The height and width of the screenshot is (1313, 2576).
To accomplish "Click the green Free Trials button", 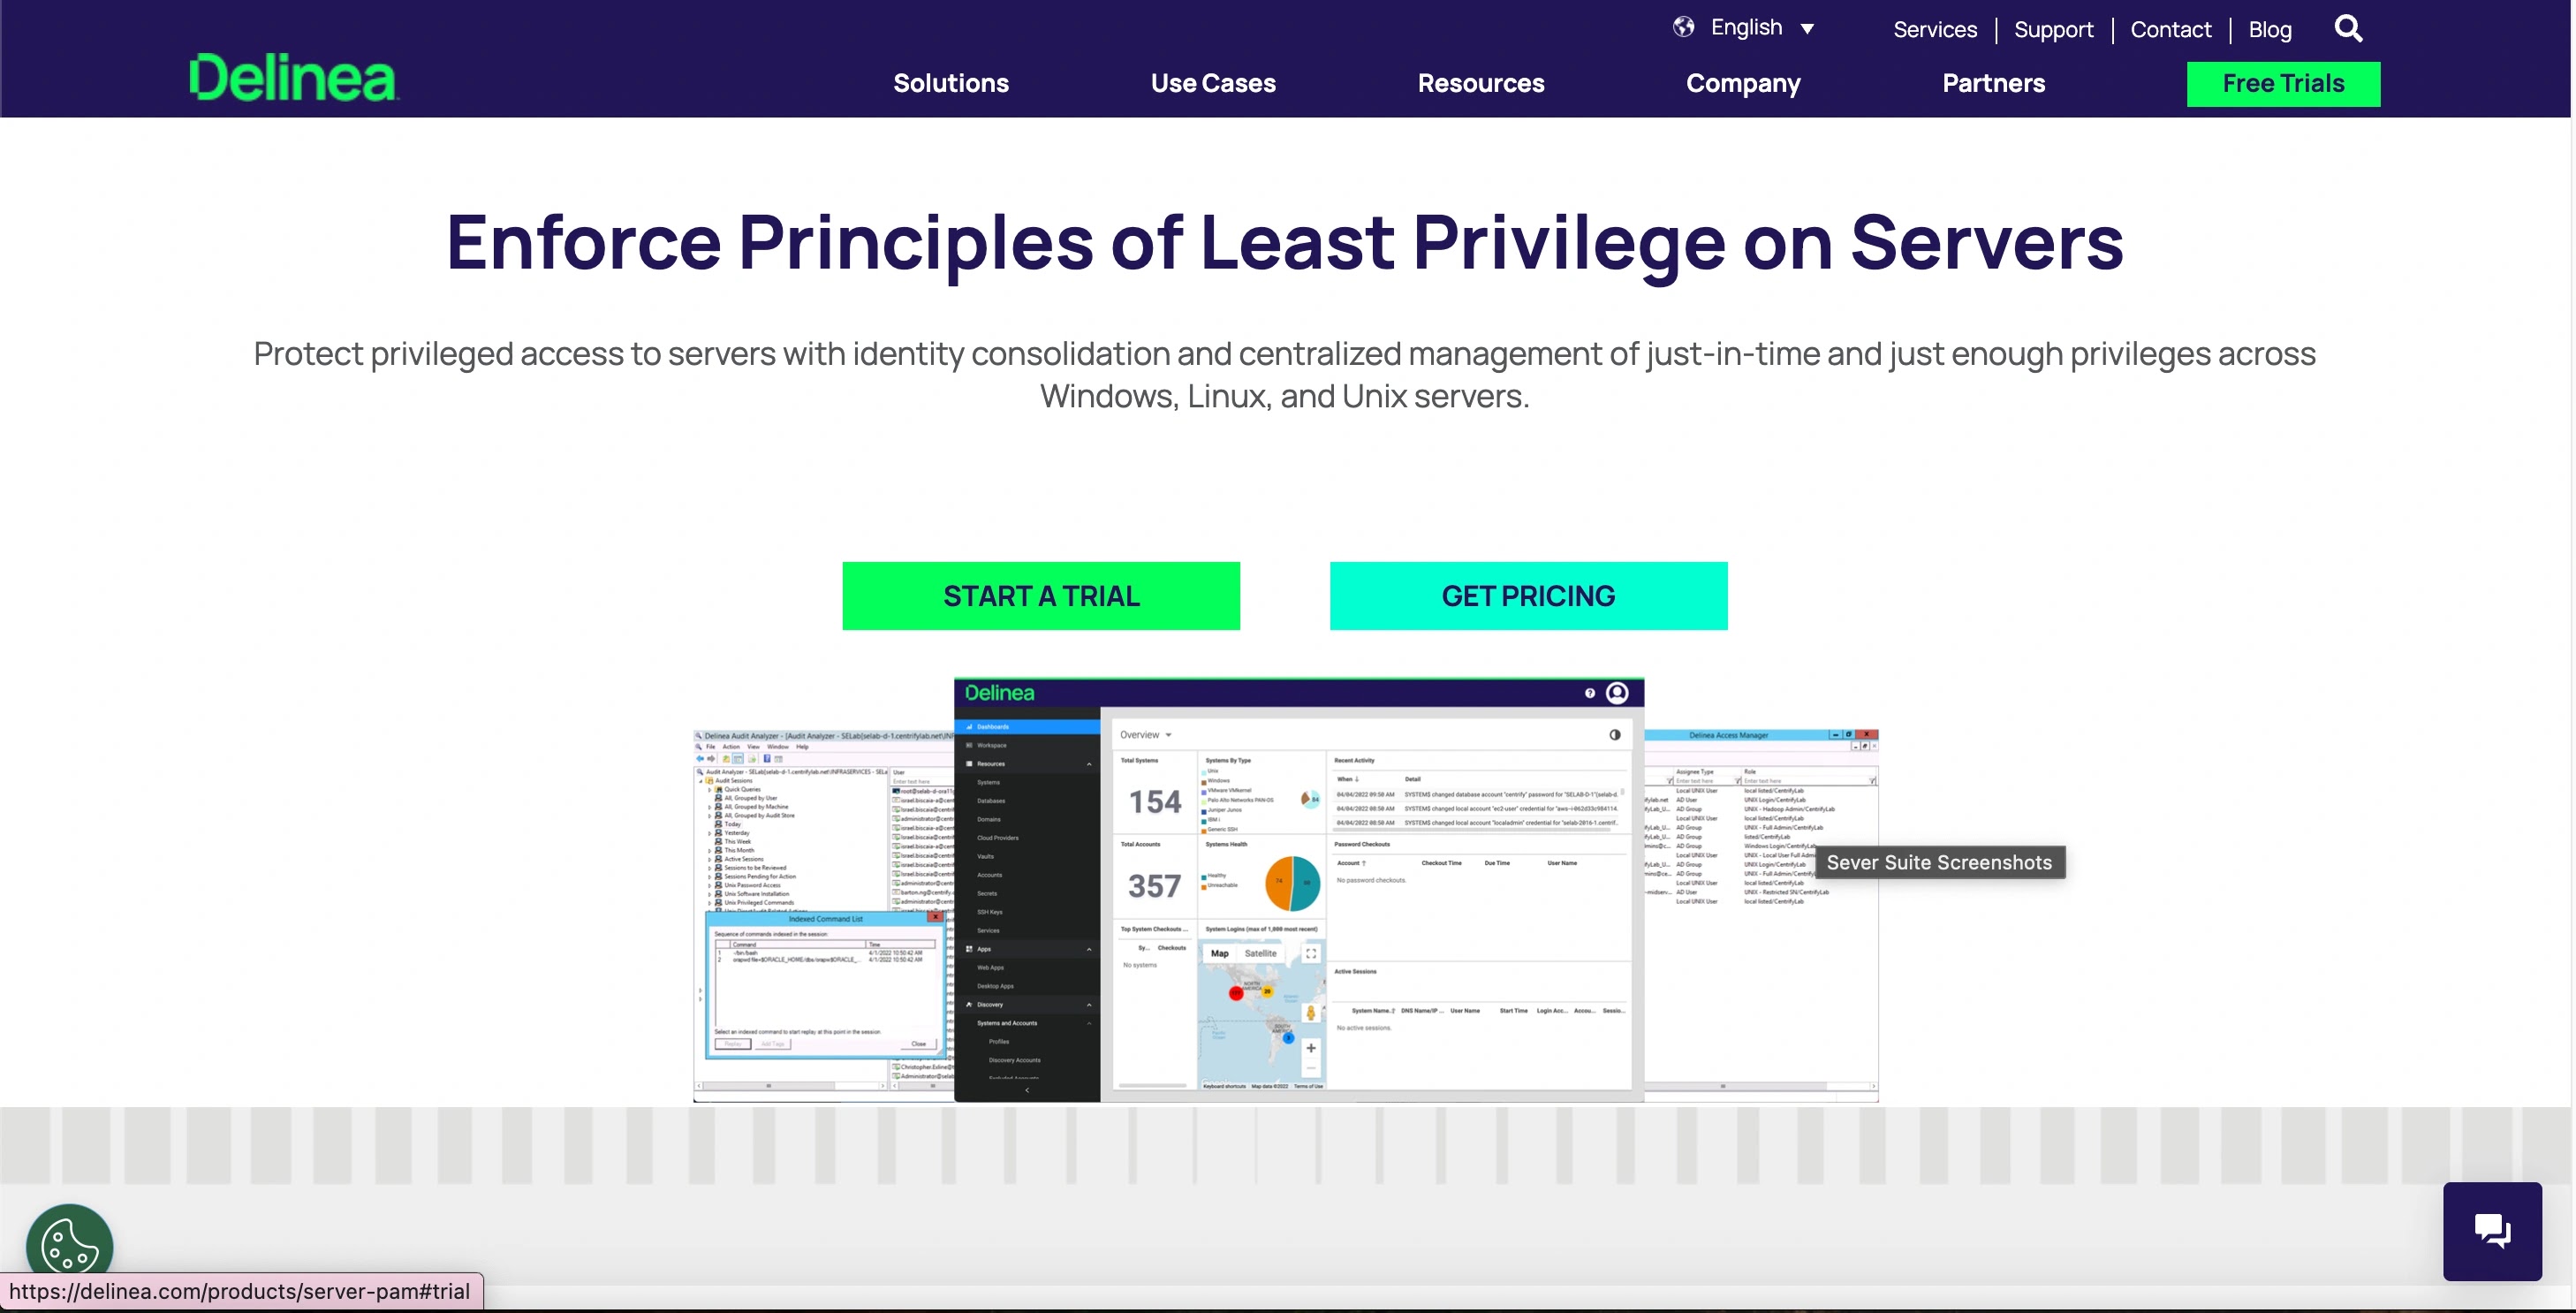I will (2283, 84).
